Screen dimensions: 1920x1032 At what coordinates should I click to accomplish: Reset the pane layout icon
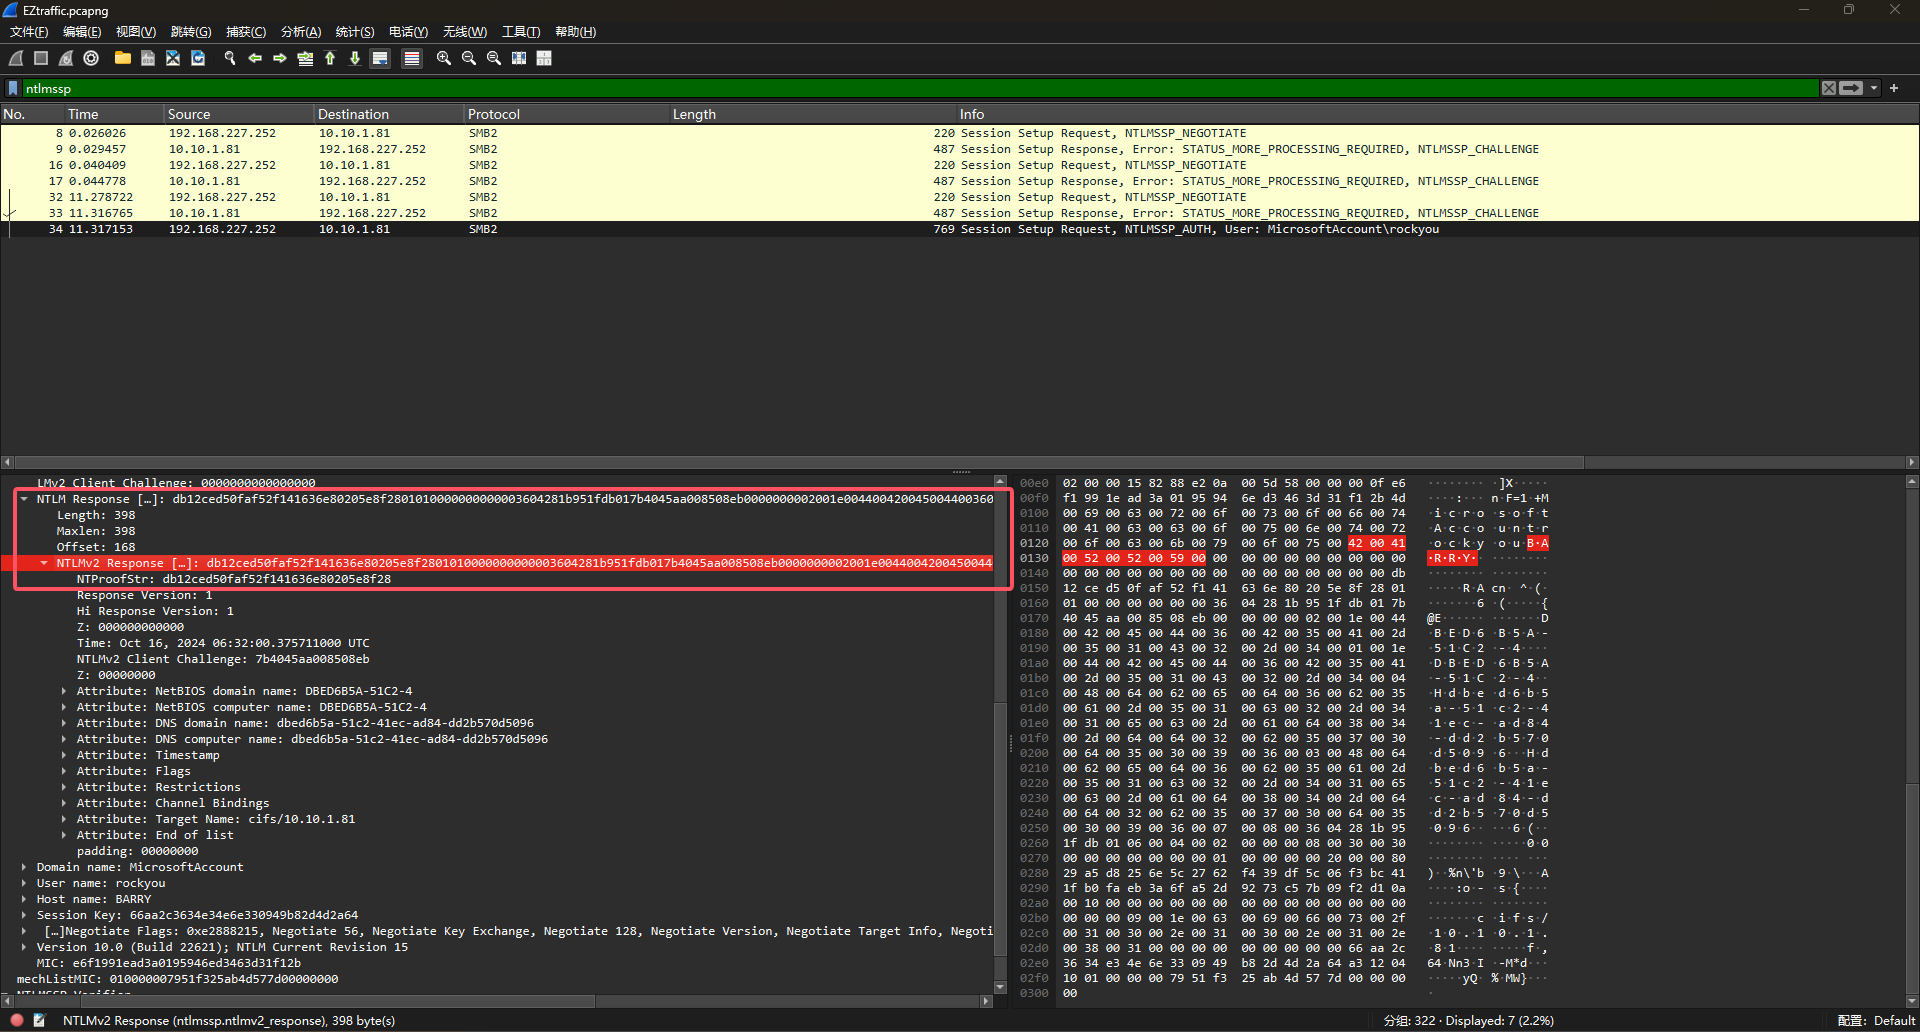coord(544,58)
